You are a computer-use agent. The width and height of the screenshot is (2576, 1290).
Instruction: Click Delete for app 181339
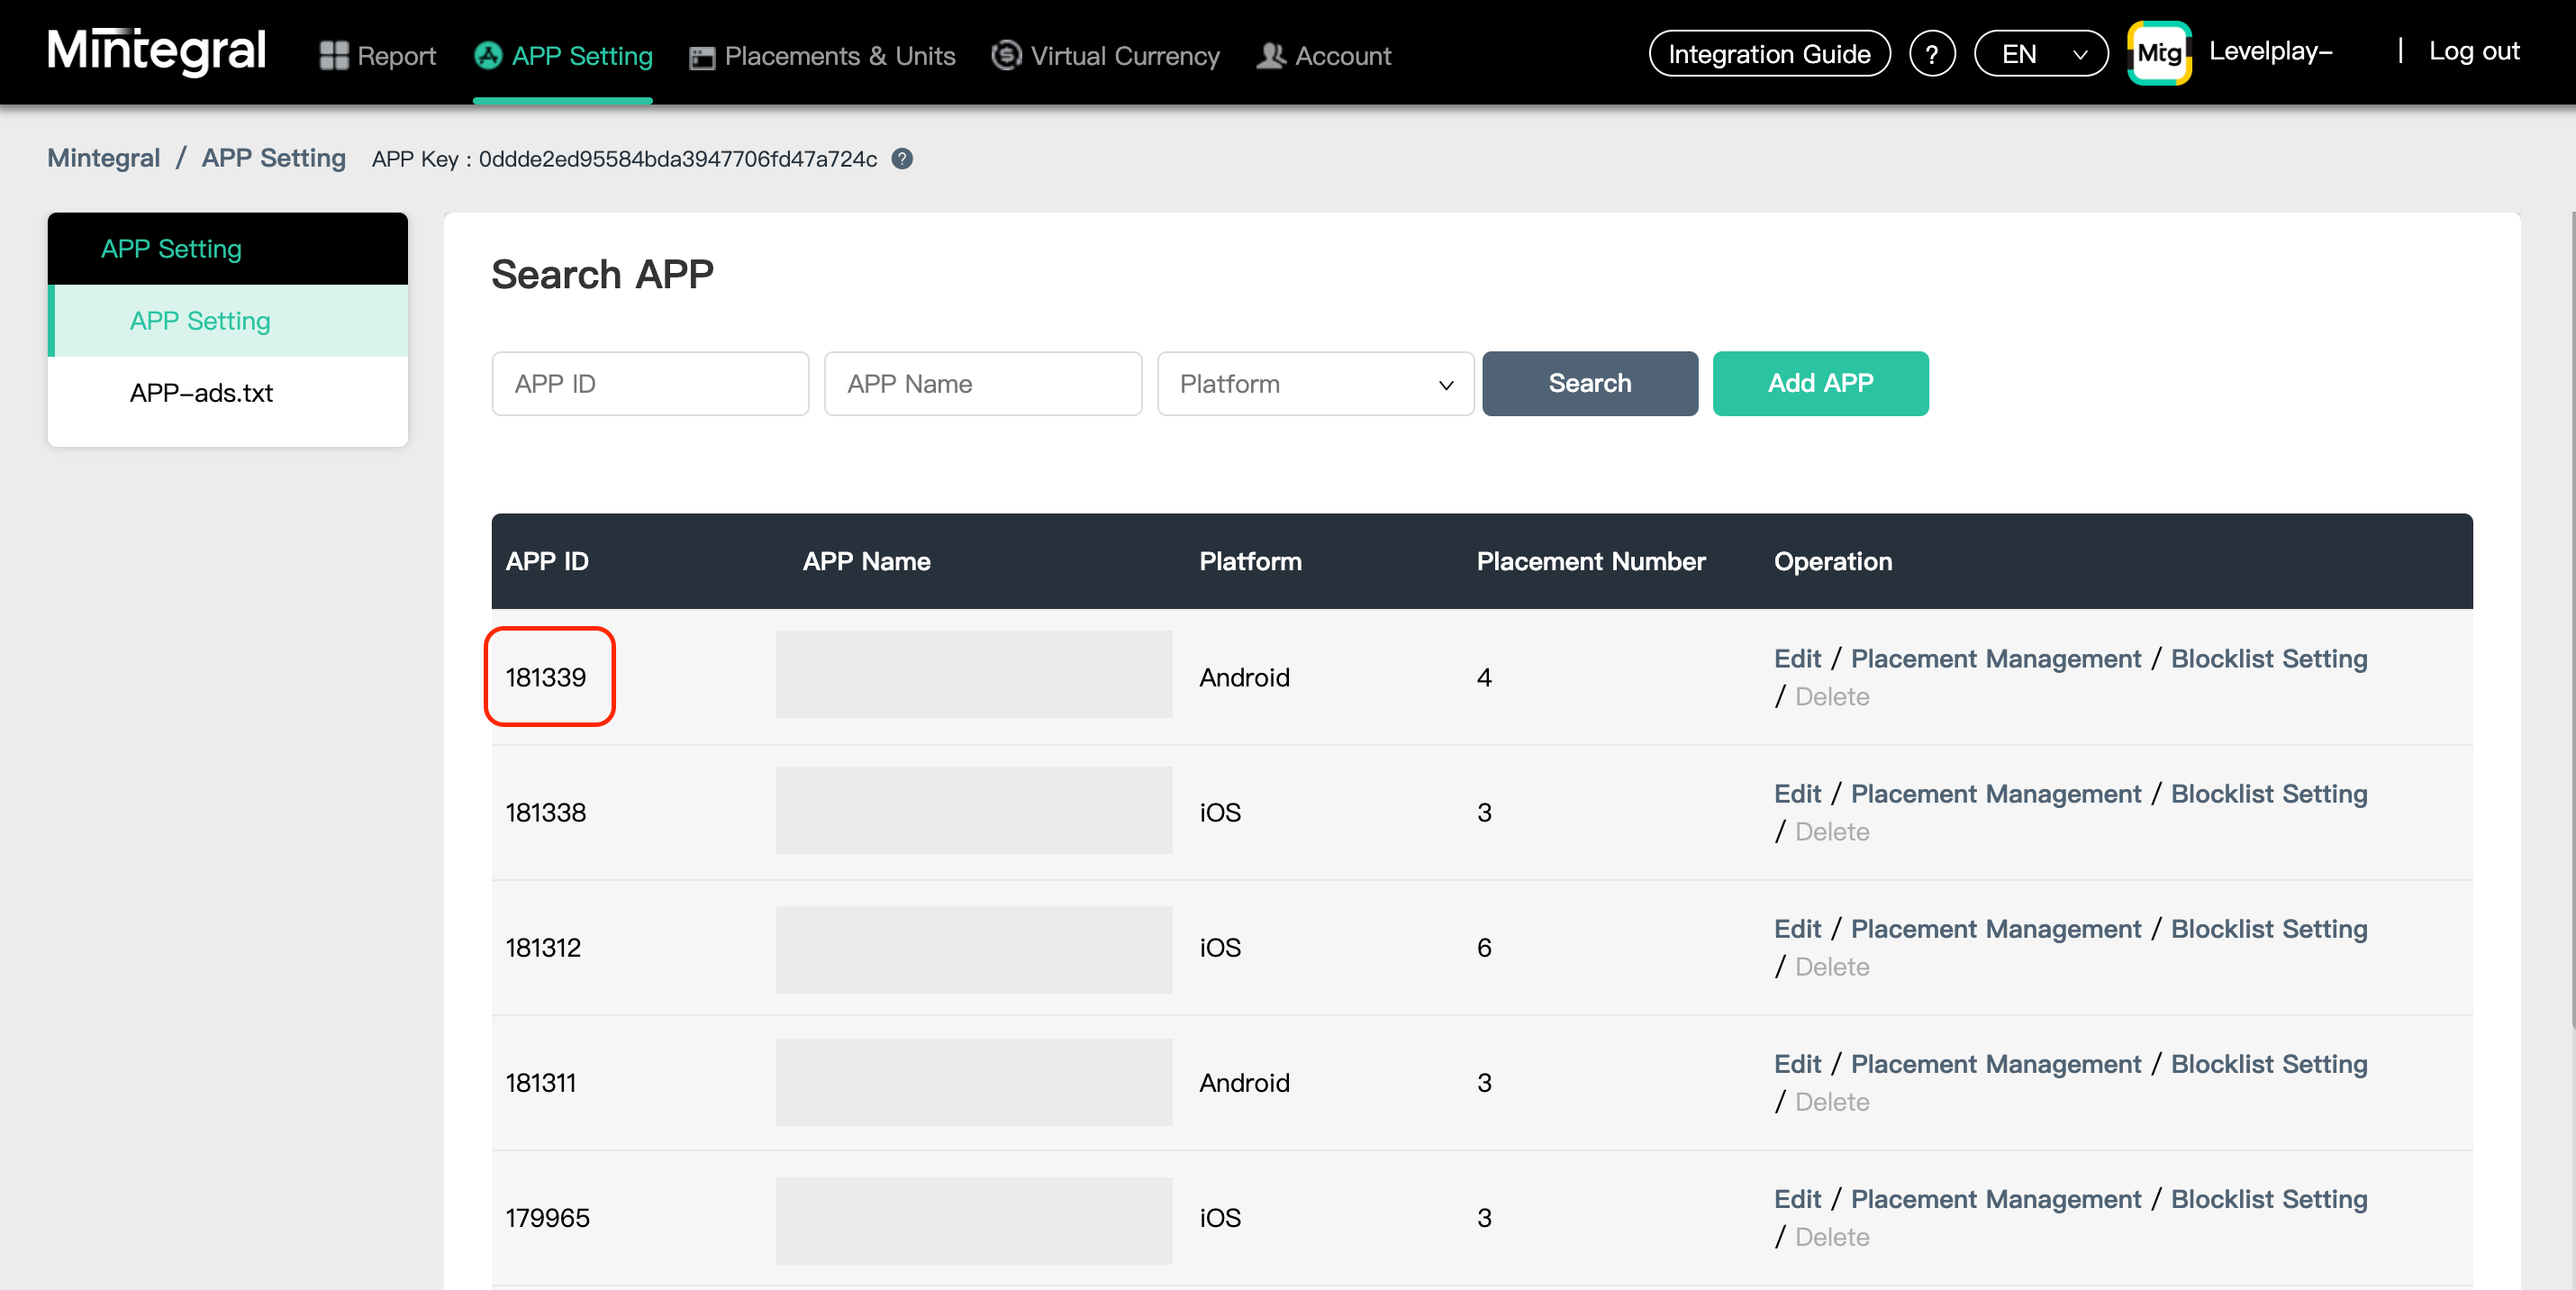(1832, 697)
